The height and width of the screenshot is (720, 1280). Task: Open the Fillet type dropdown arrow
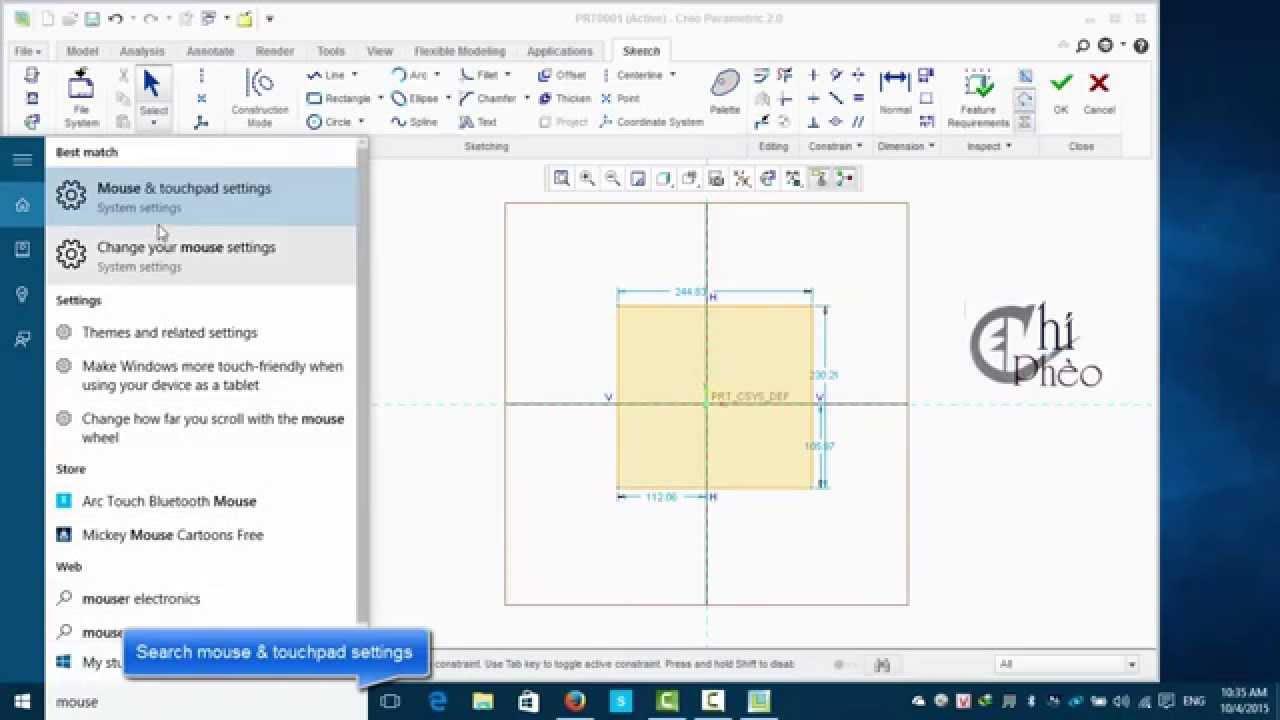507,75
